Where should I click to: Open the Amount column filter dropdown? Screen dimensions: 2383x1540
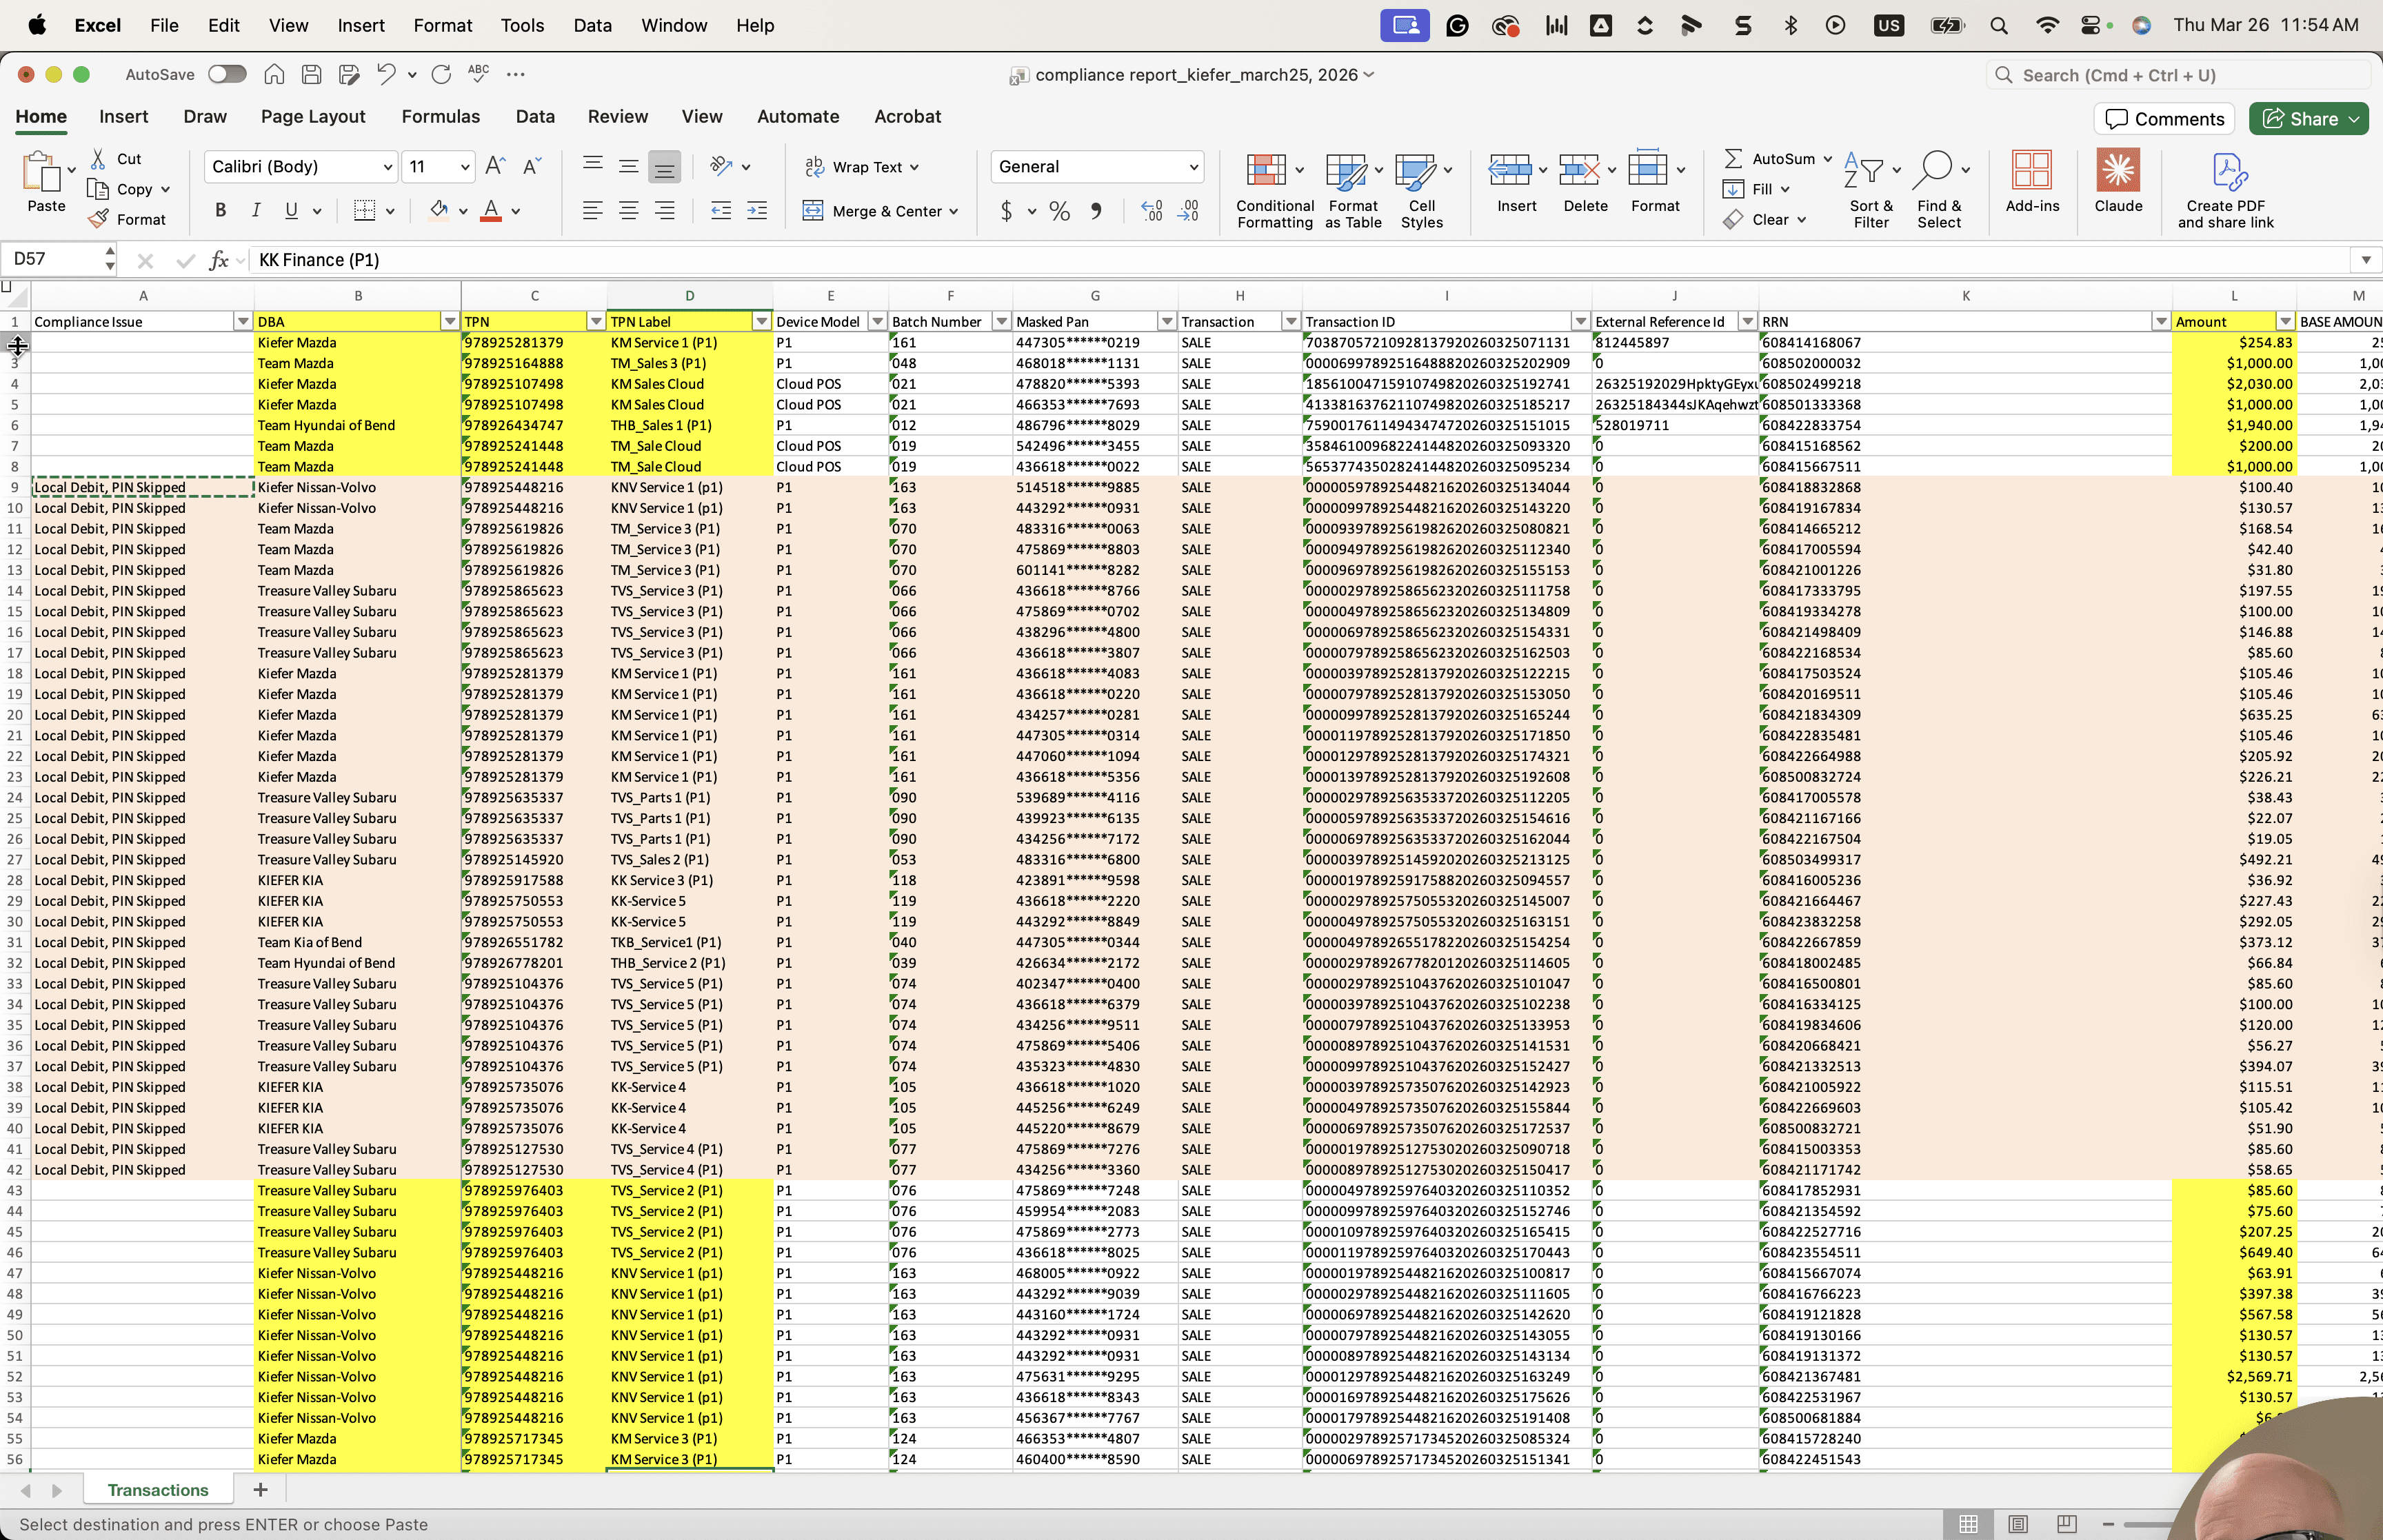point(2285,322)
